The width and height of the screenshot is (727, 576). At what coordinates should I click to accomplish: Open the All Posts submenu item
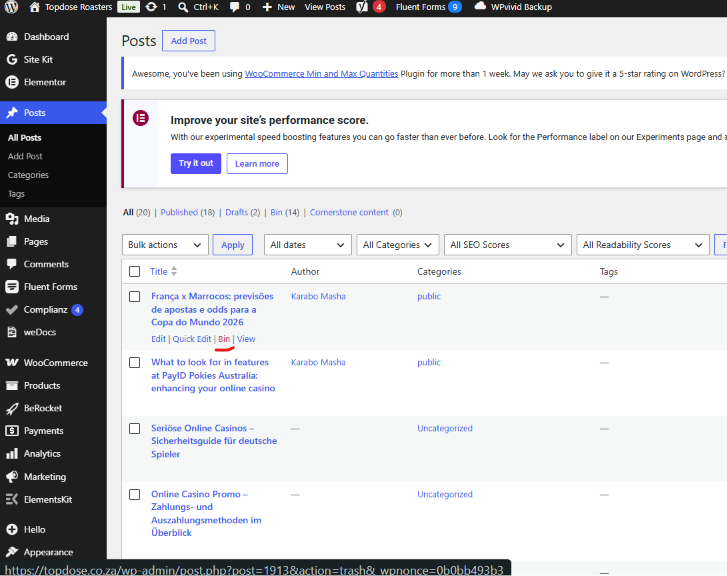(x=25, y=138)
